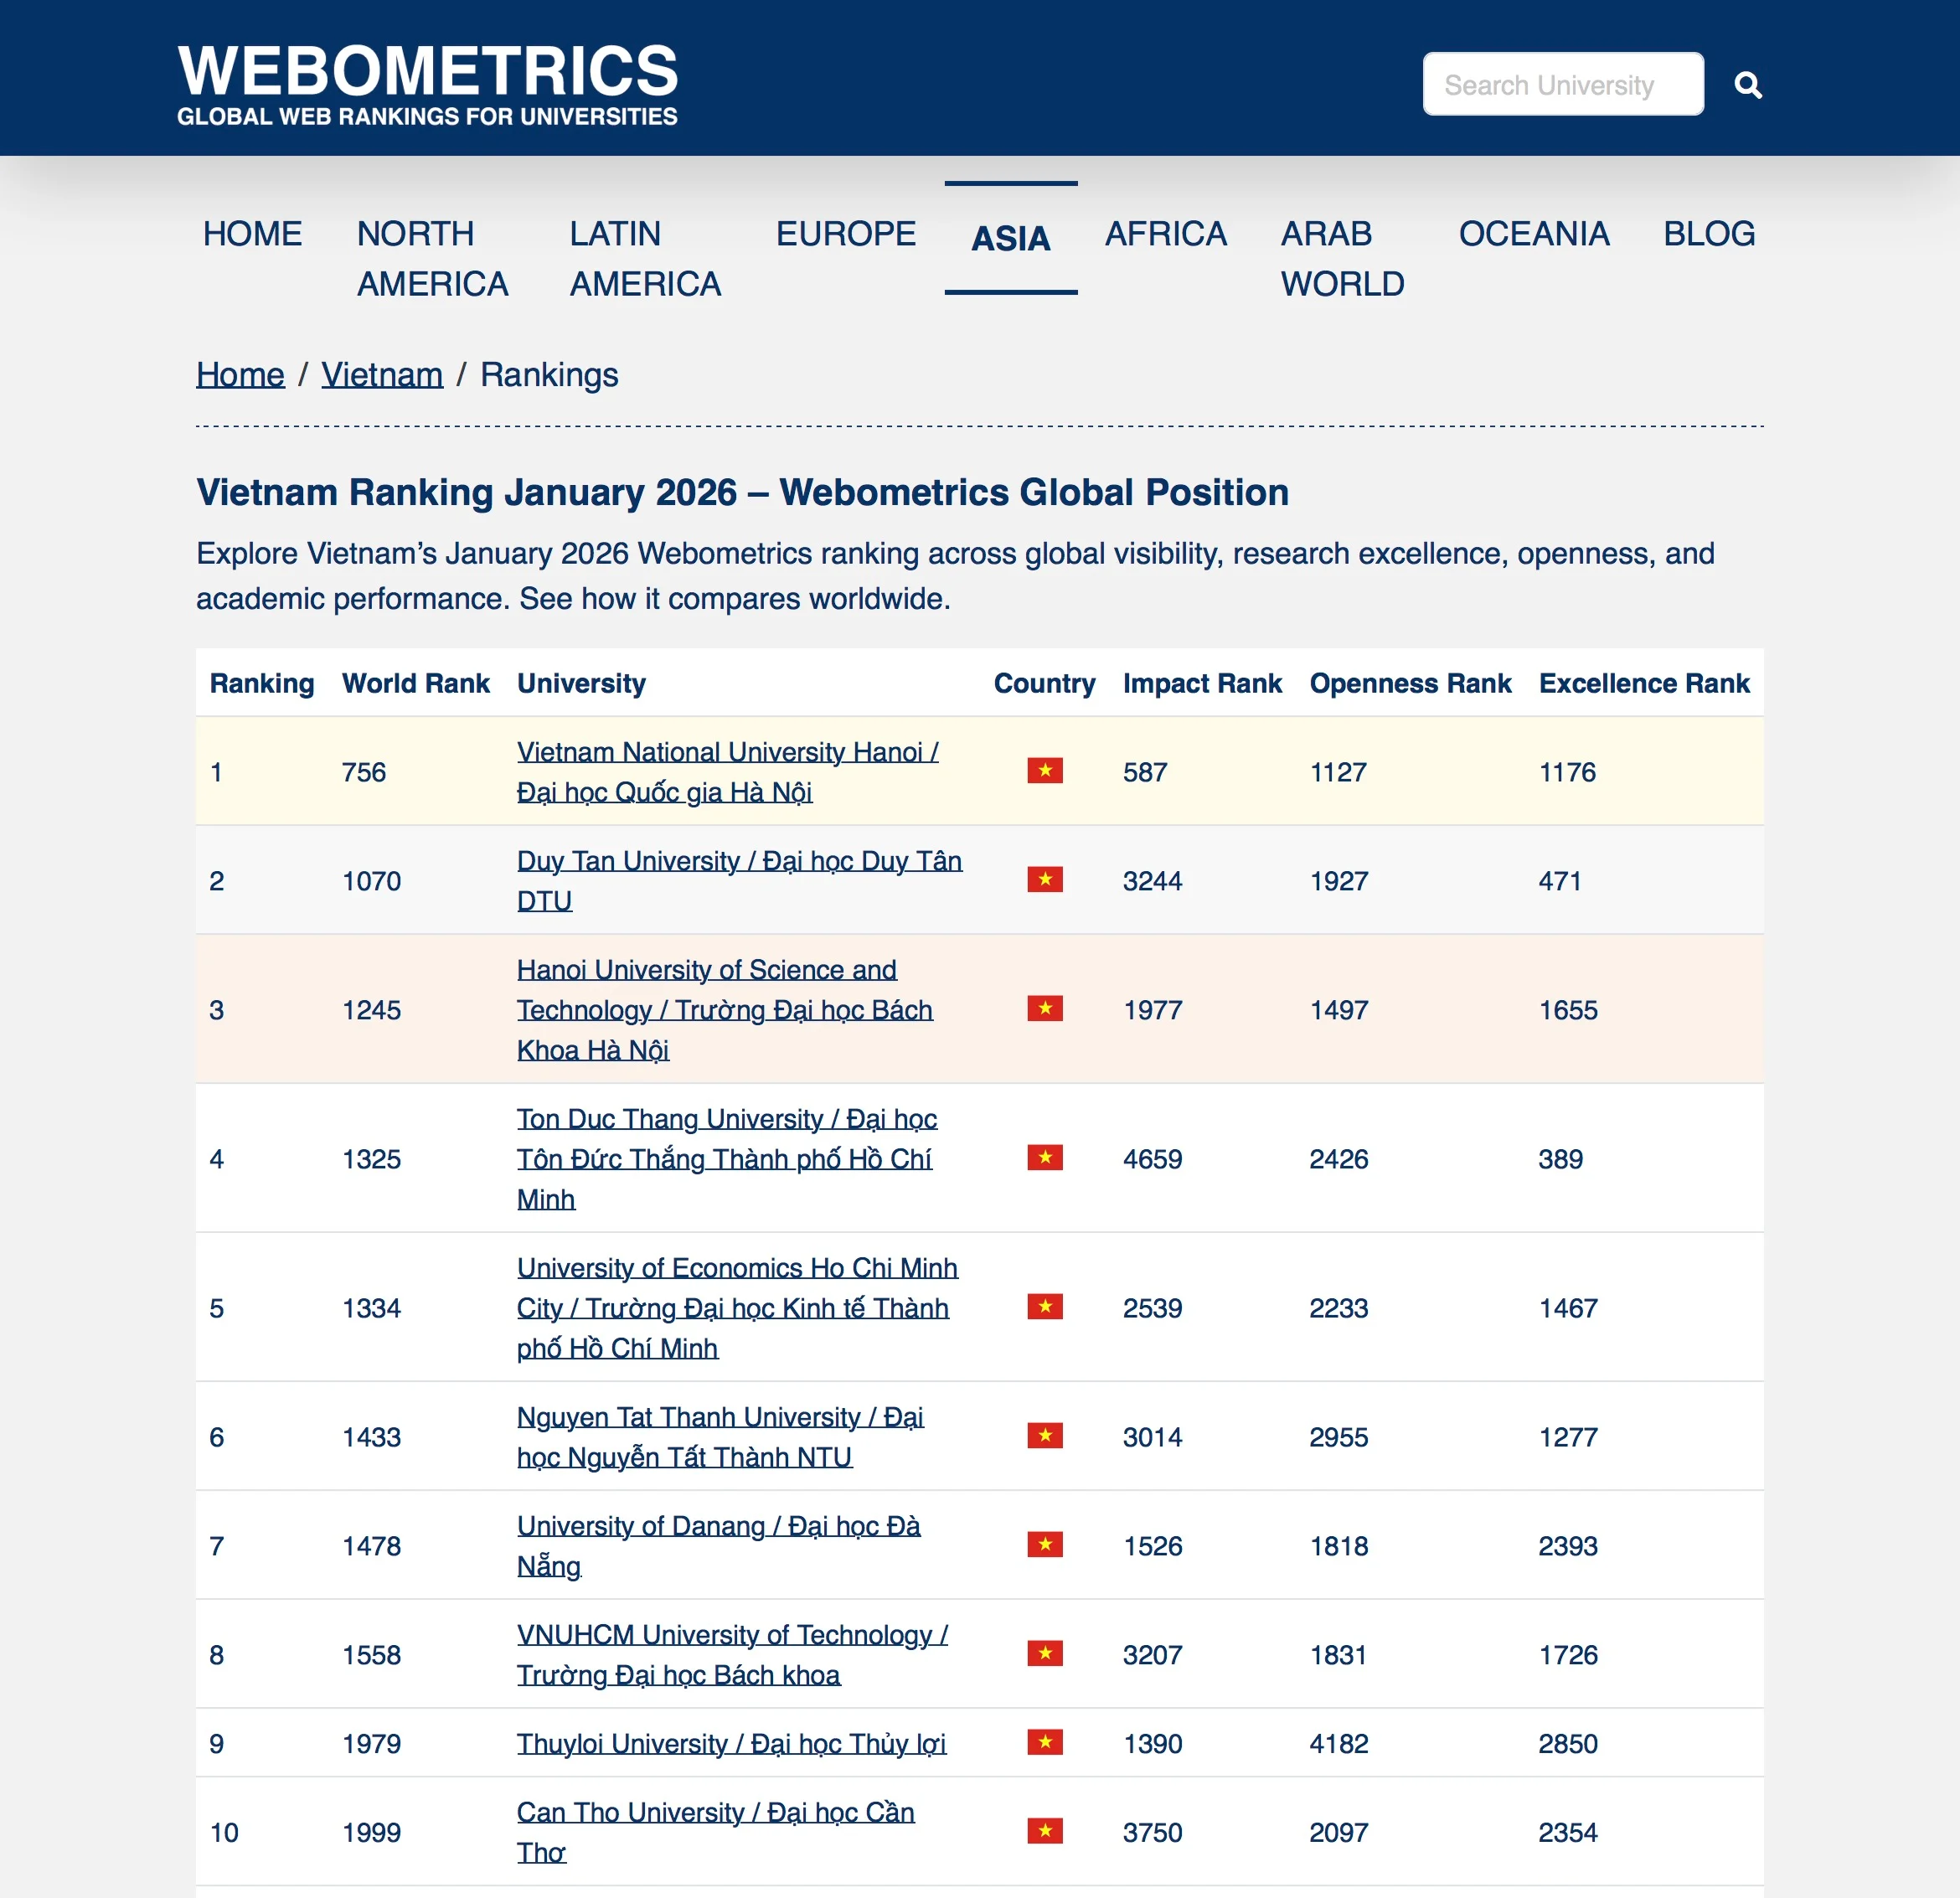
Task: Click the Vietnam breadcrumb link
Action: [381, 375]
